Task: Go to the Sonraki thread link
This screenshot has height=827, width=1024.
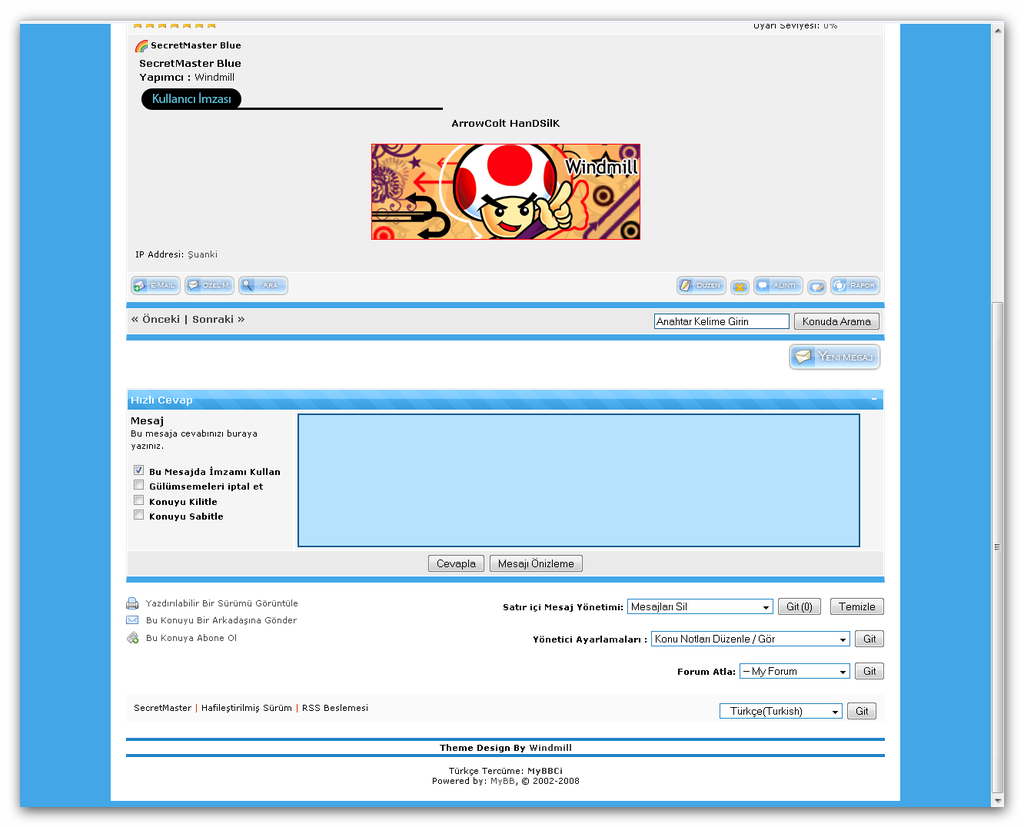Action: pyautogui.click(x=213, y=319)
